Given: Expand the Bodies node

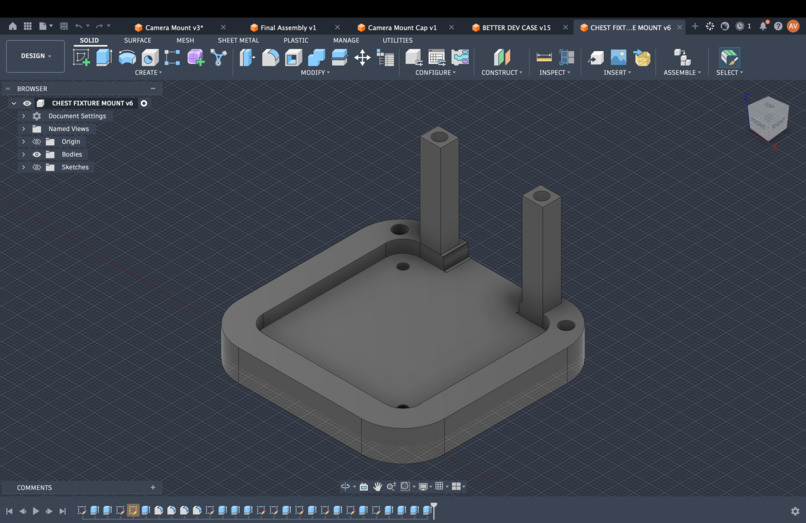Looking at the screenshot, I should (23, 154).
